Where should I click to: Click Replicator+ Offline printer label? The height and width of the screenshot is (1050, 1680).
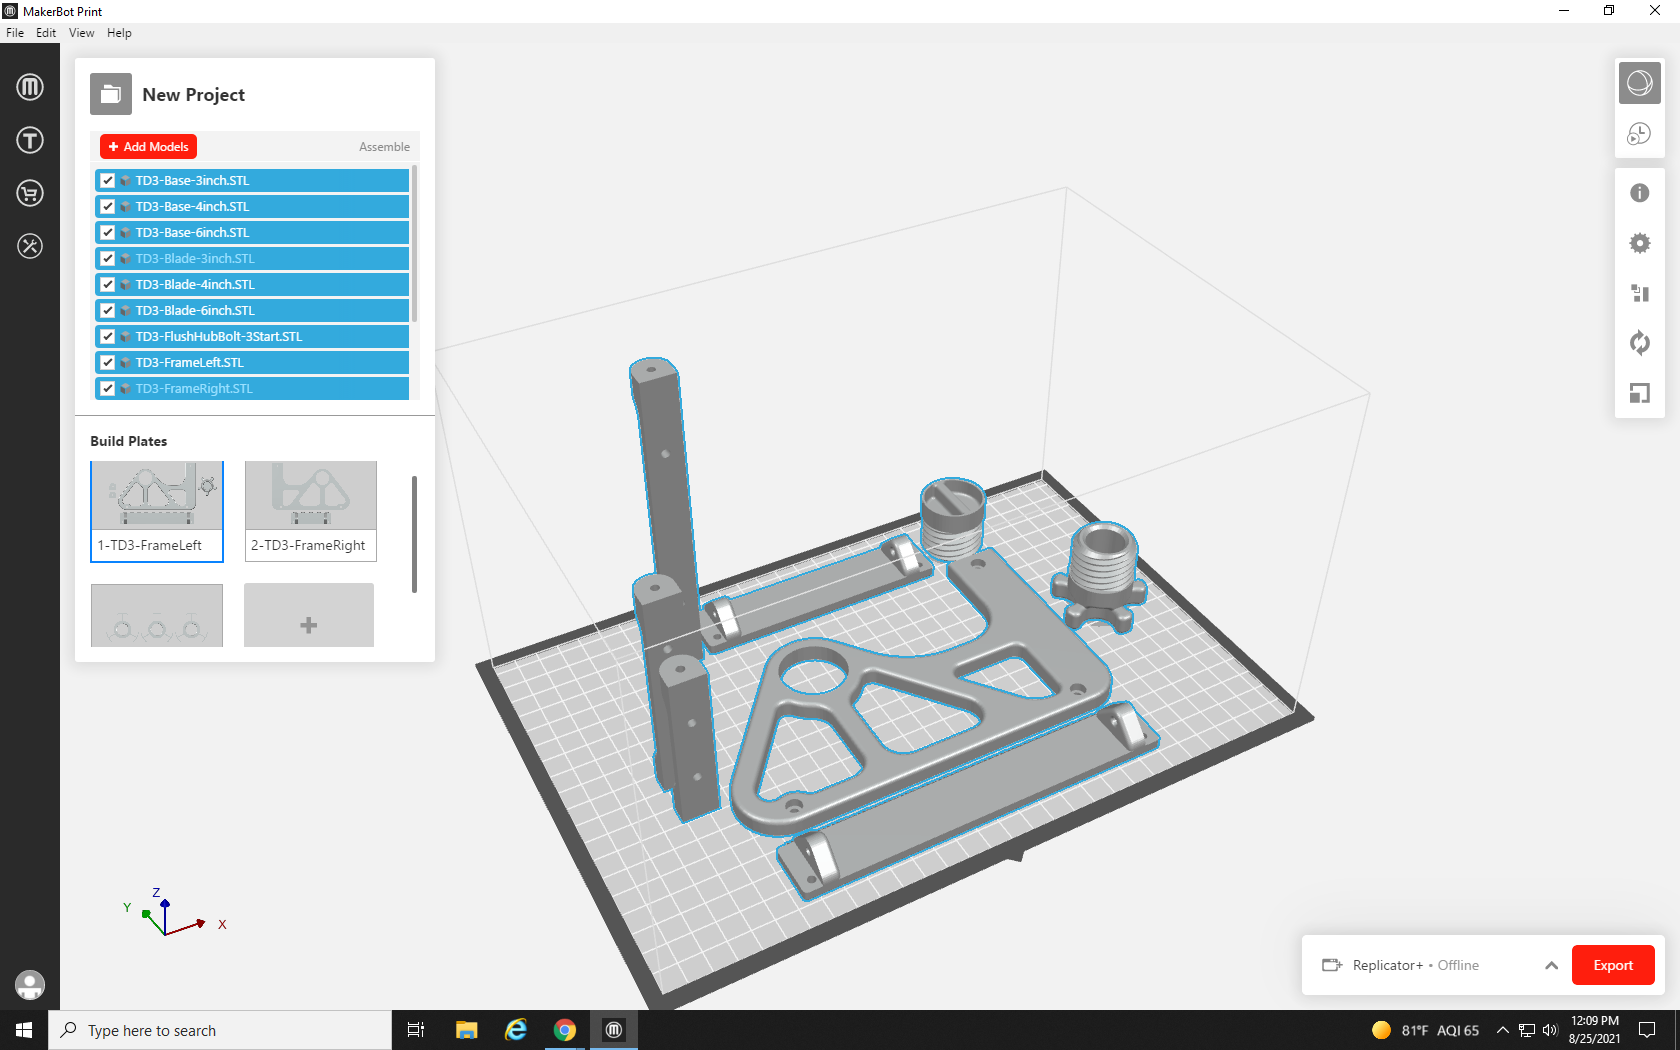(x=1415, y=965)
